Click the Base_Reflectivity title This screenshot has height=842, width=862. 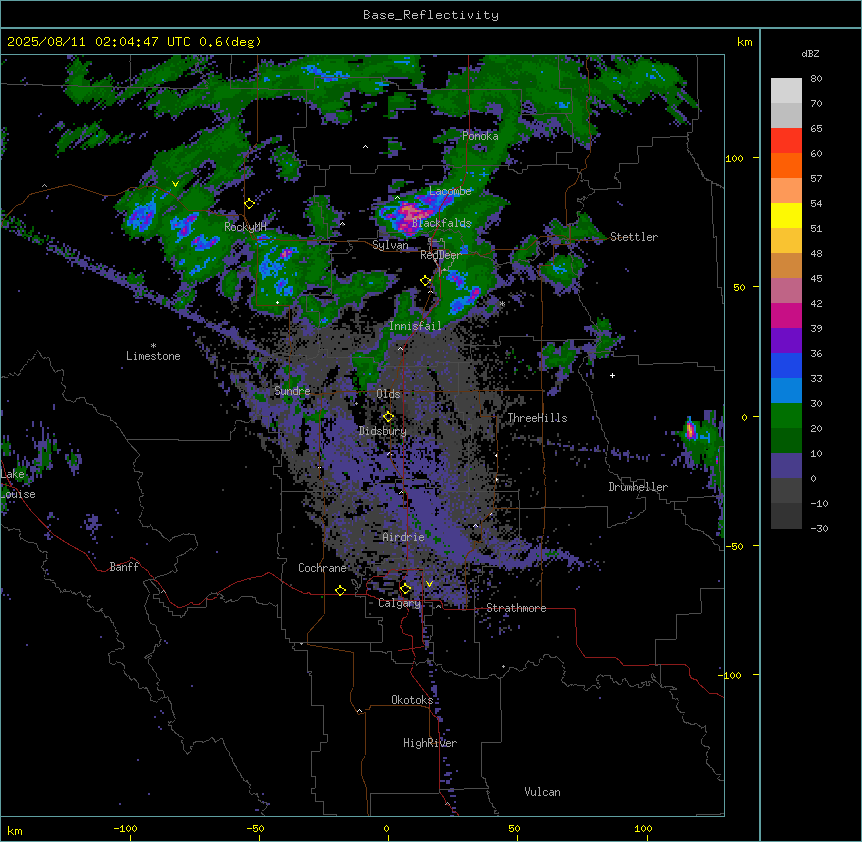(x=431, y=15)
